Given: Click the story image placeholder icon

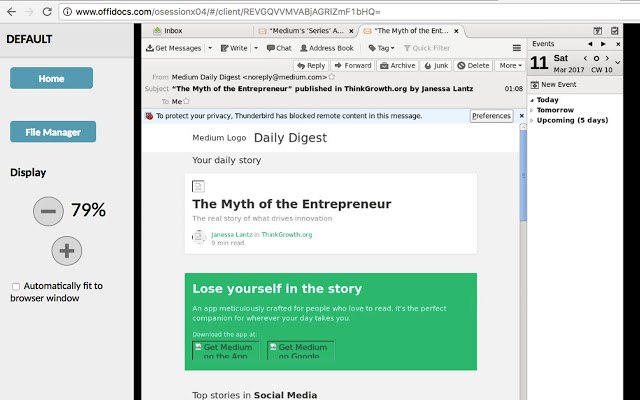Looking at the screenshot, I should [198, 187].
